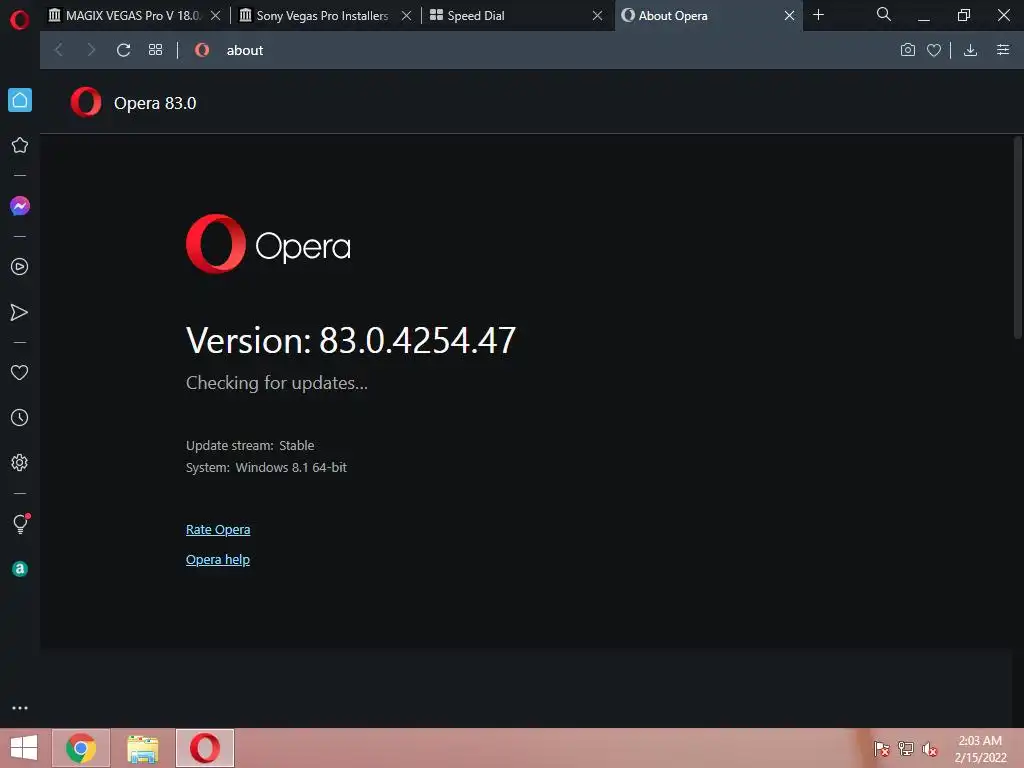Close the Speed Dial tab

point(598,16)
